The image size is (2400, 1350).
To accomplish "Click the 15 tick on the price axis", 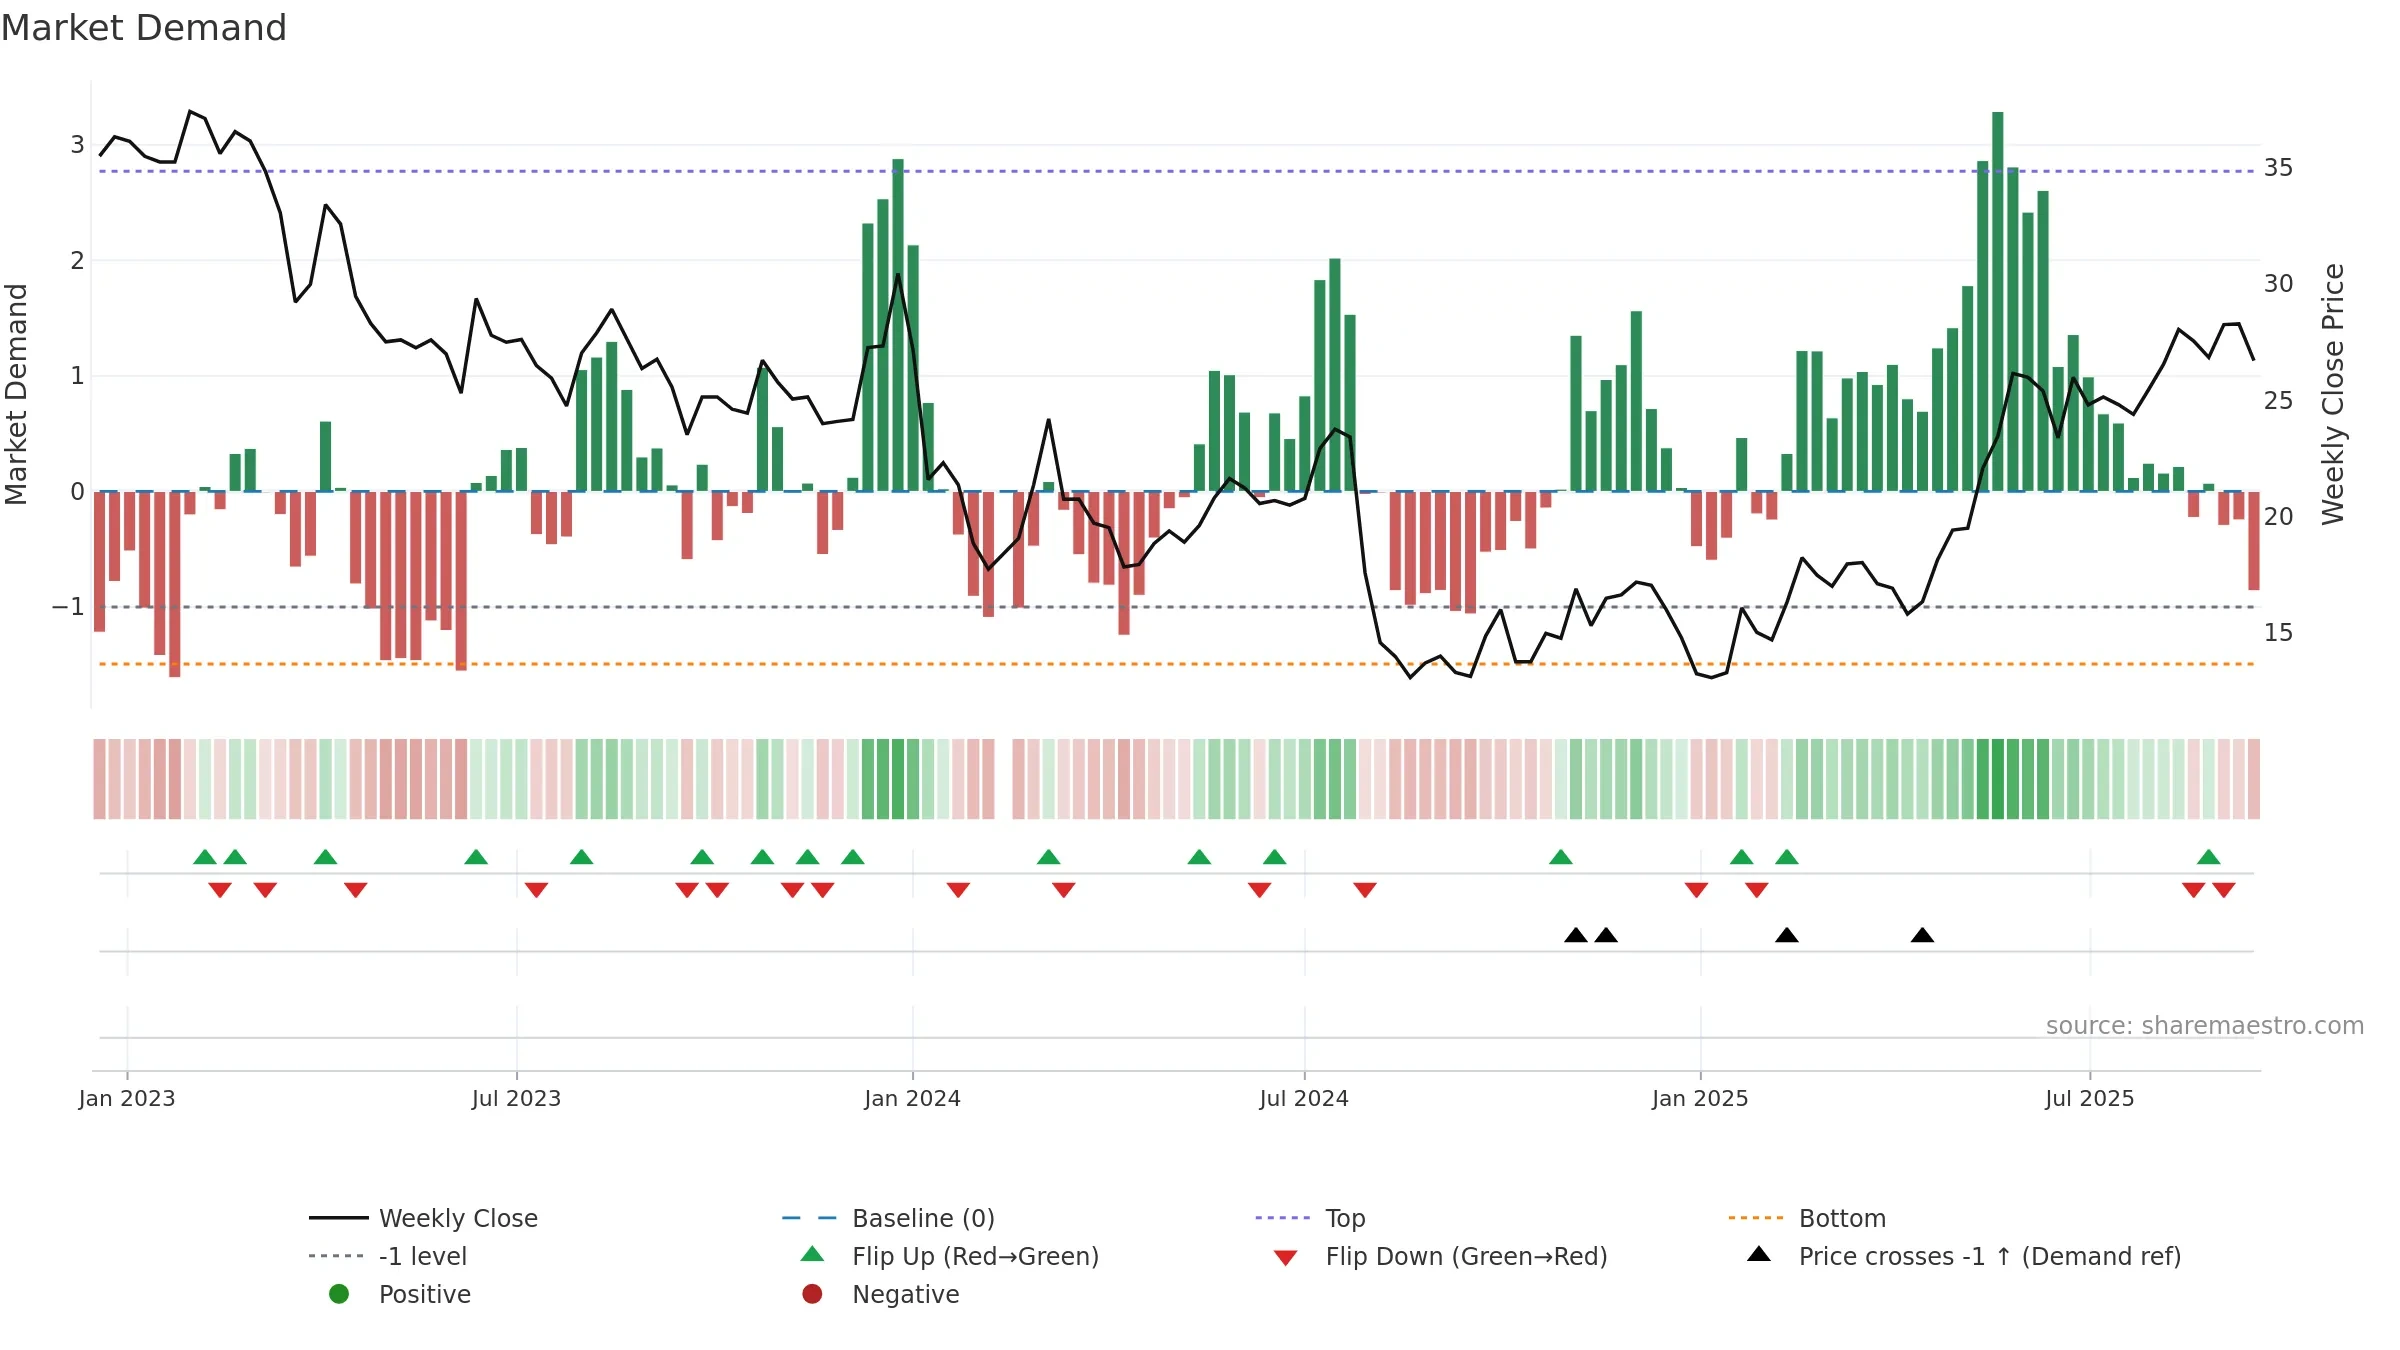I will (x=2278, y=632).
